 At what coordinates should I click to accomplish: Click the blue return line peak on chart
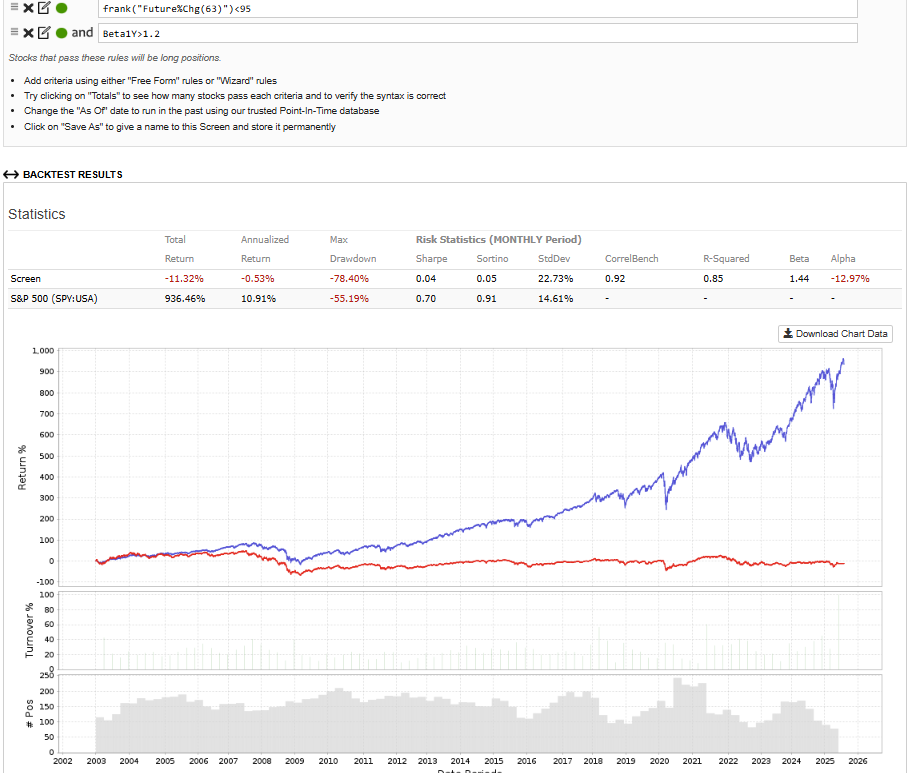pos(843,360)
